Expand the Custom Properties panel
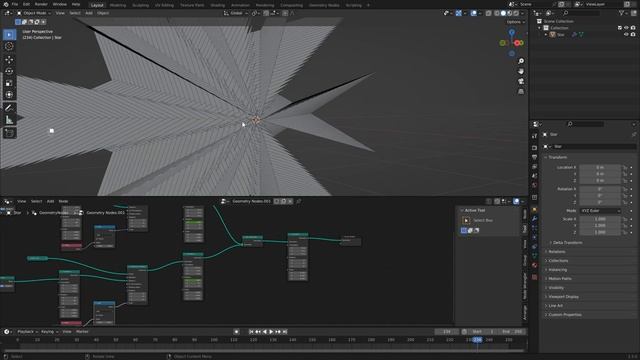The image size is (640, 360). click(x=564, y=315)
